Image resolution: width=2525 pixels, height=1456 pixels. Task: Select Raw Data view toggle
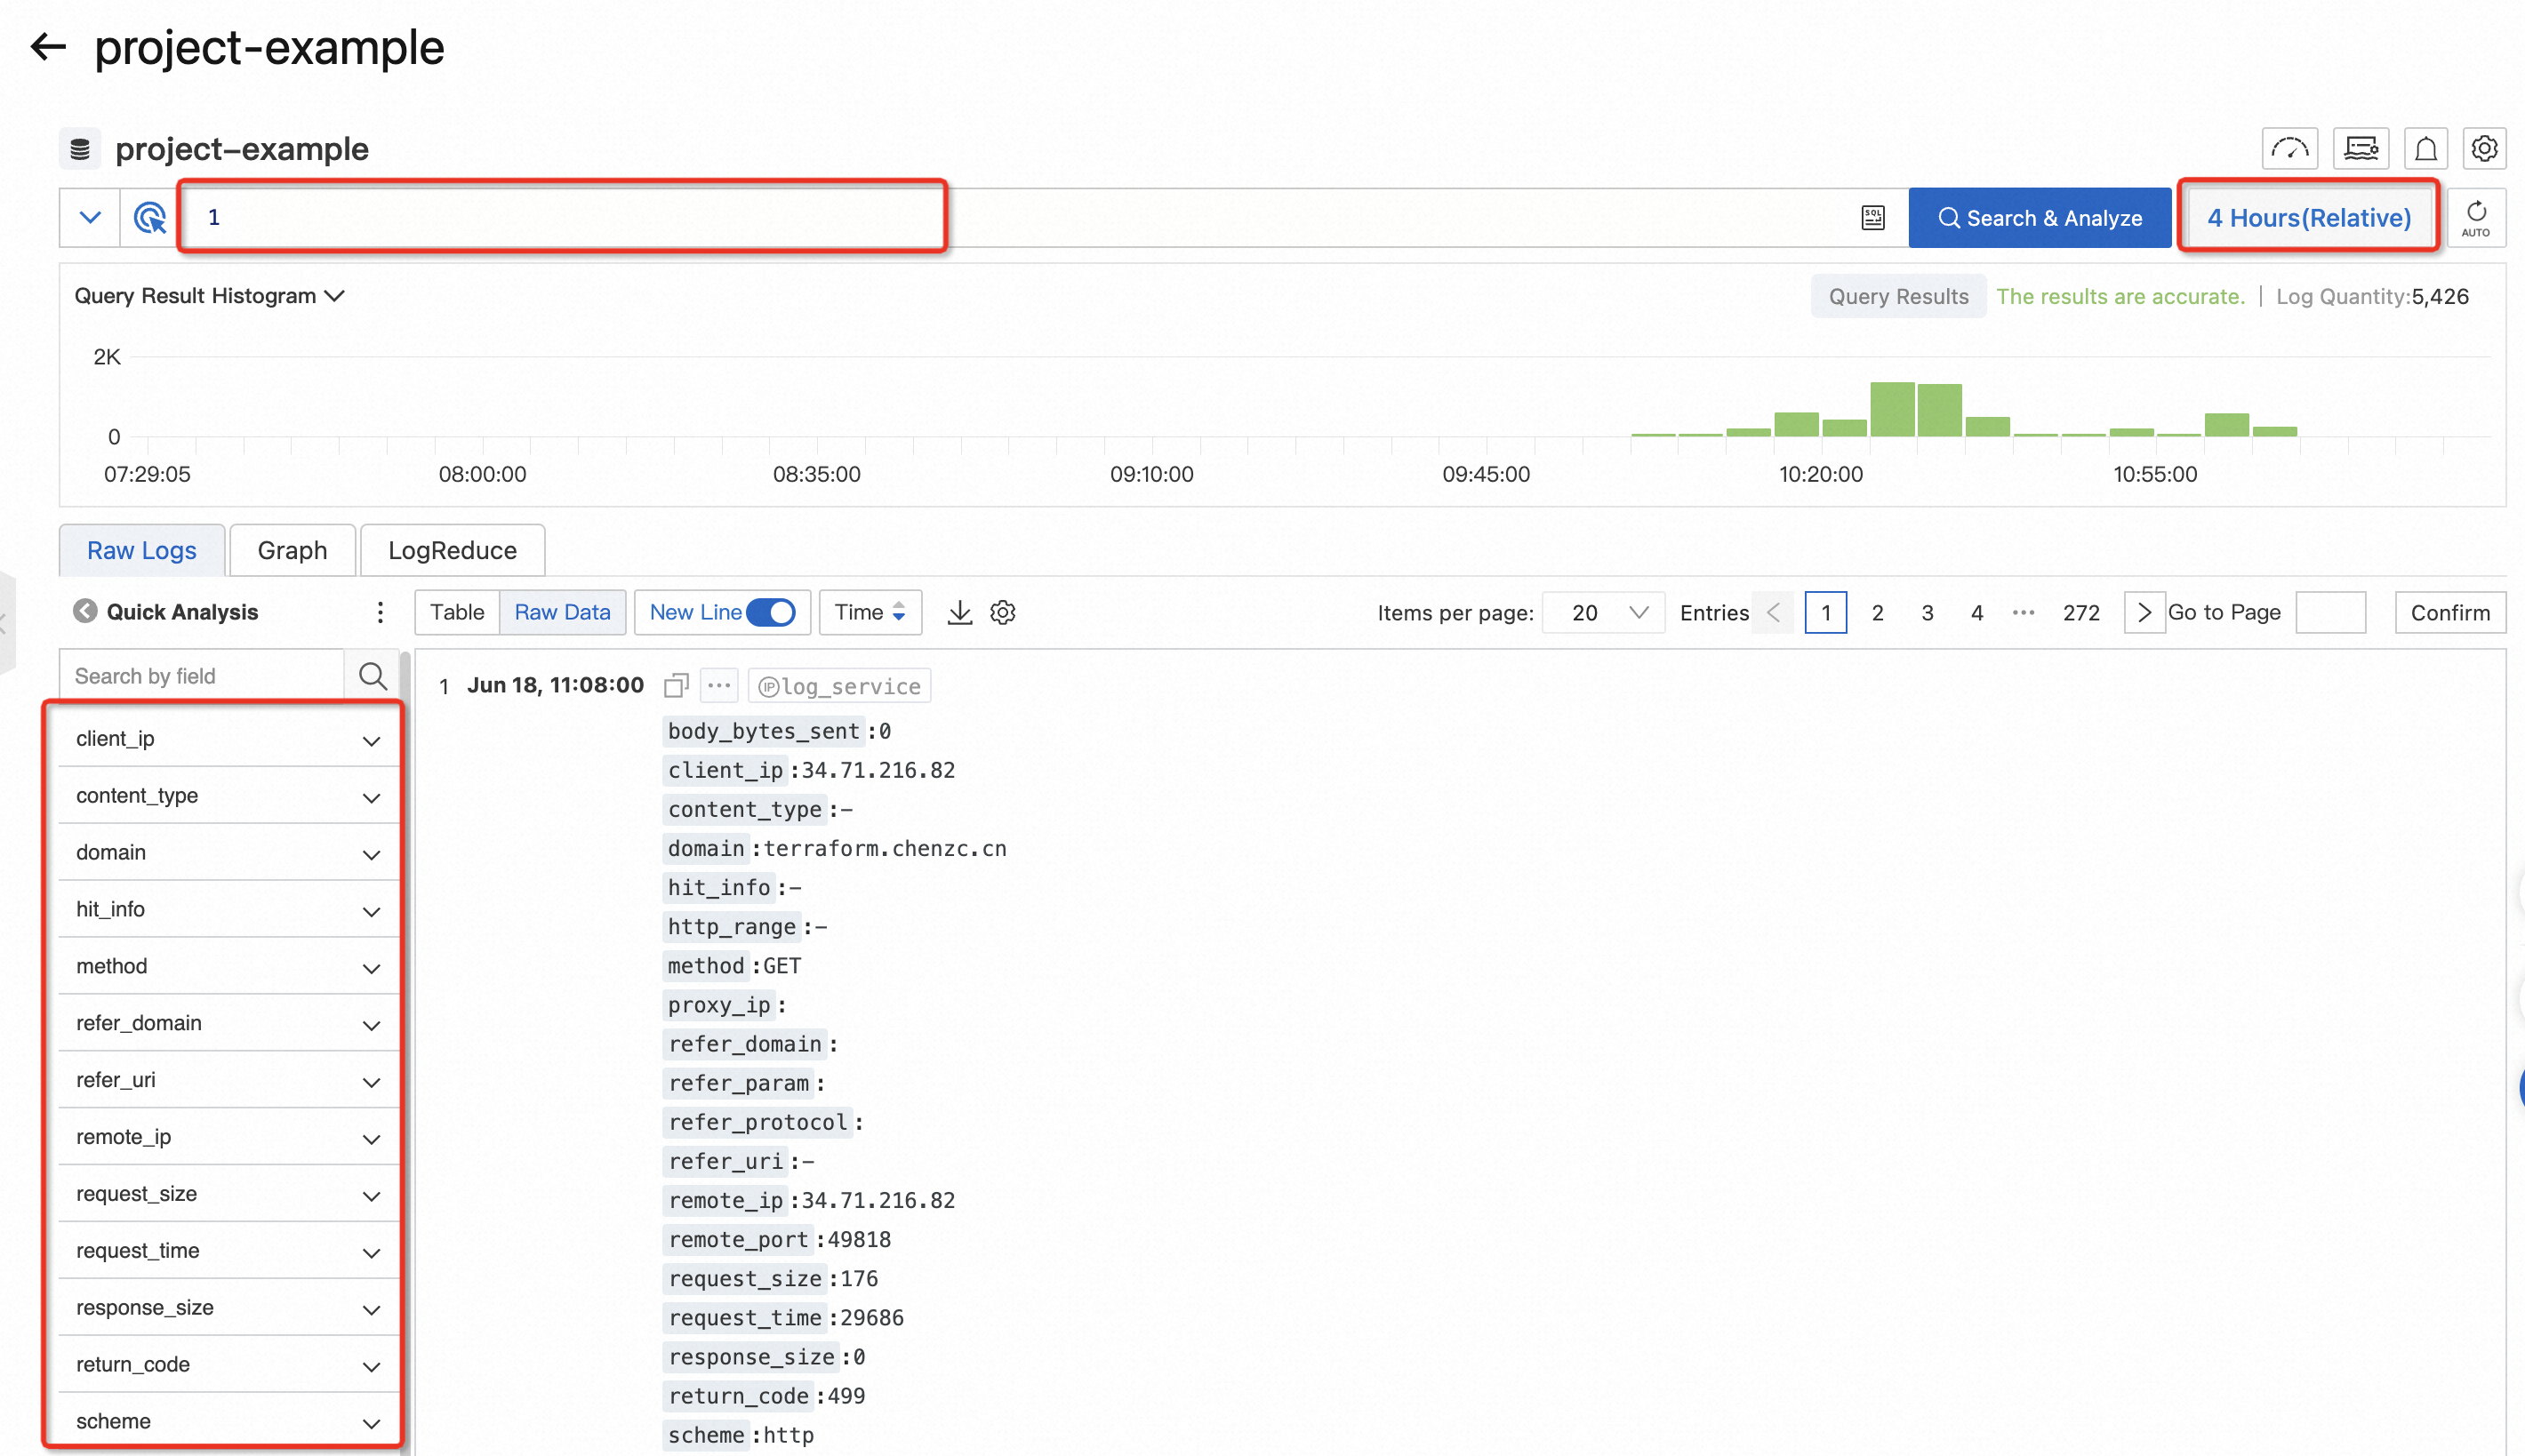560,612
